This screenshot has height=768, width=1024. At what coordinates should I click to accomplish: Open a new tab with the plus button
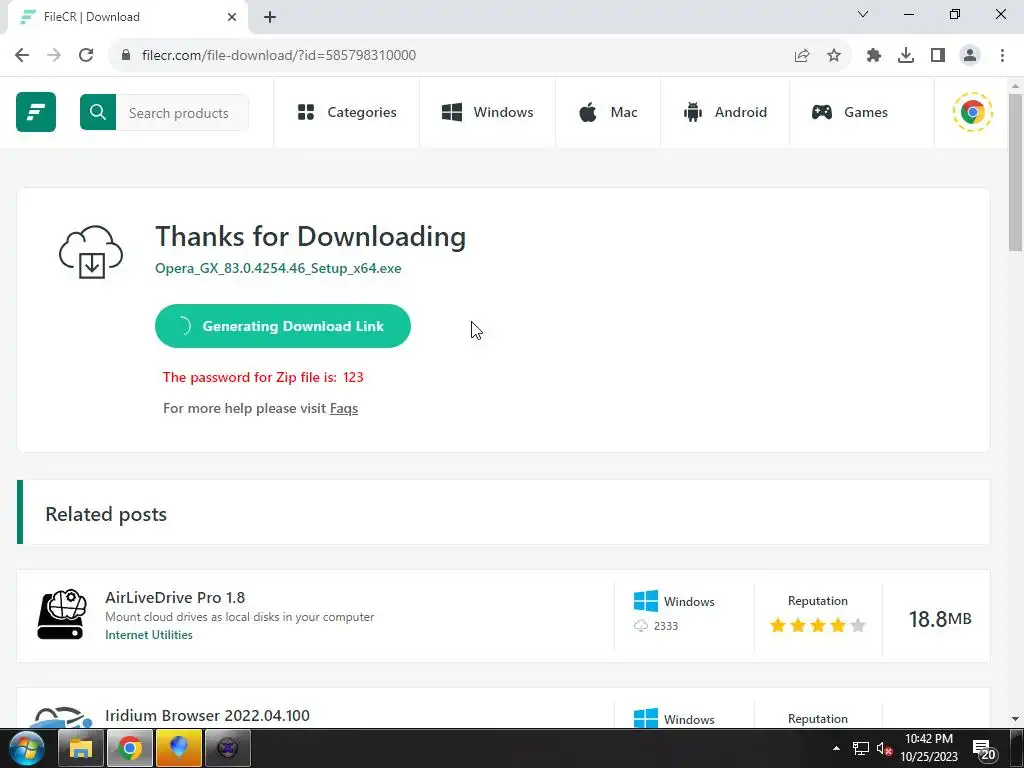[270, 18]
